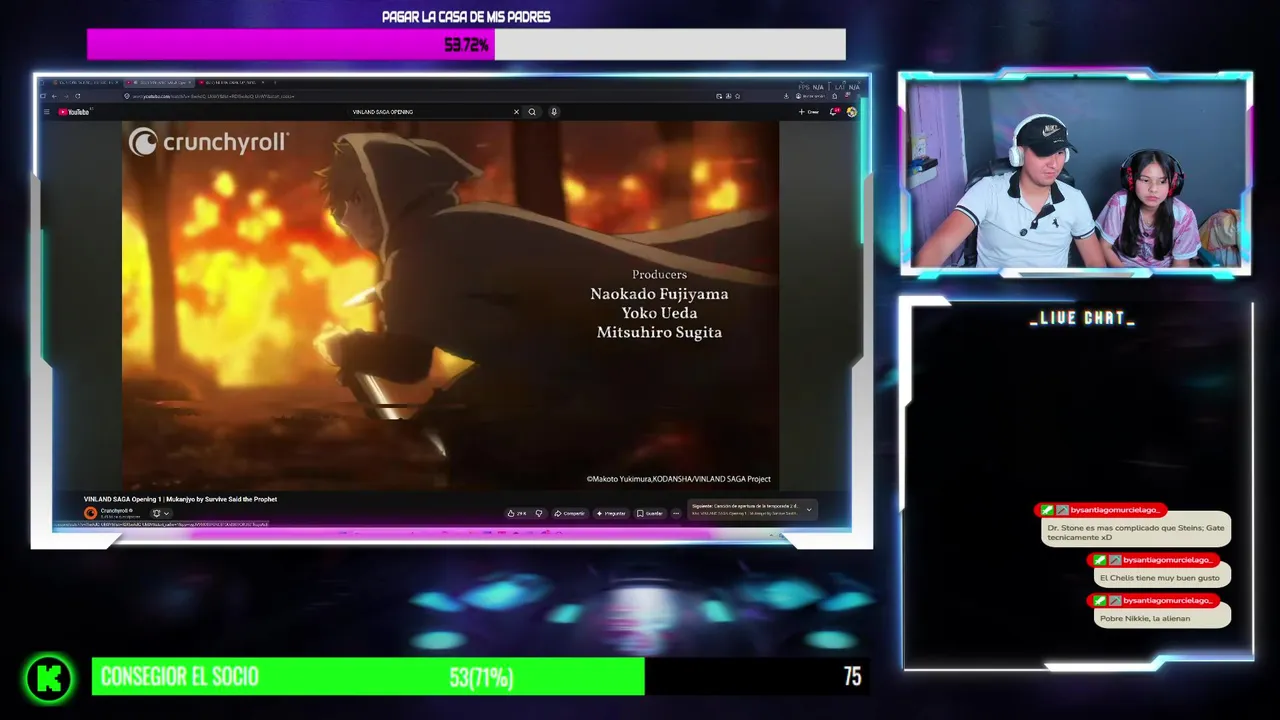The width and height of the screenshot is (1280, 720).
Task: Expand the Siguiente up-next queue chevron
Action: 809,510
